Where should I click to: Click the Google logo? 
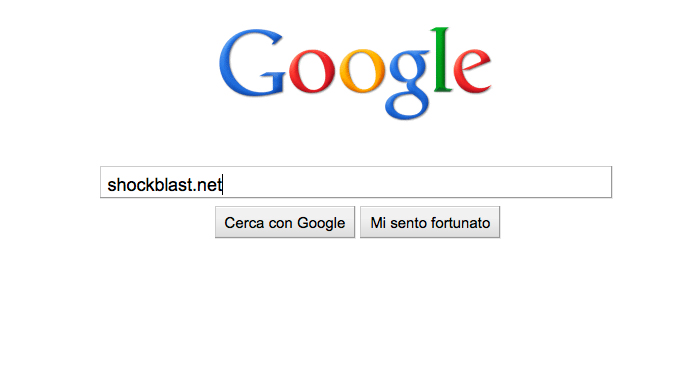pos(355,73)
